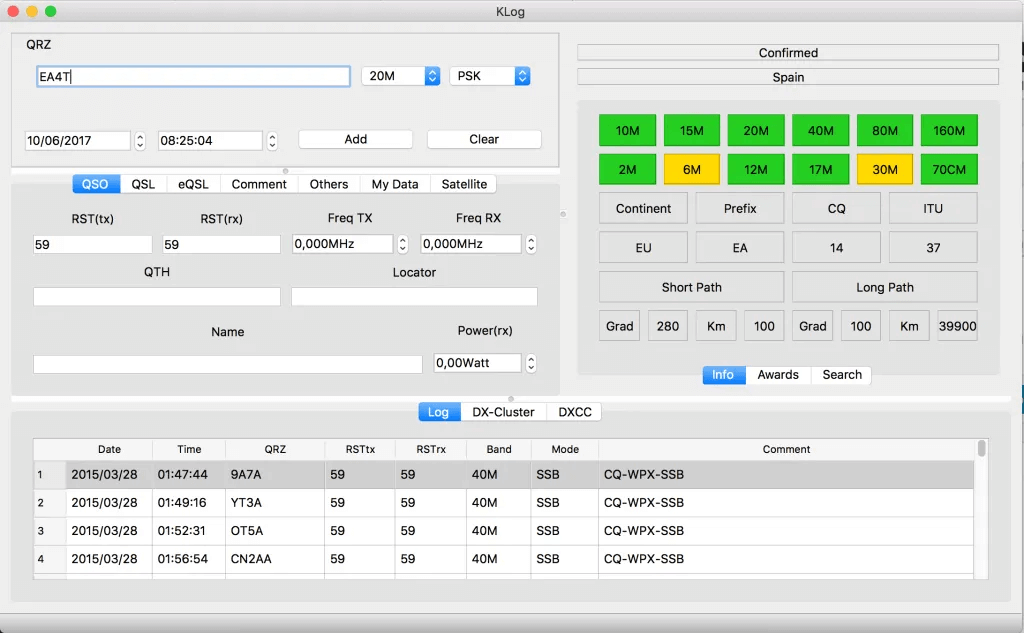The height and width of the screenshot is (633, 1024).
Task: Select the 9A7A log entry
Action: coord(504,475)
